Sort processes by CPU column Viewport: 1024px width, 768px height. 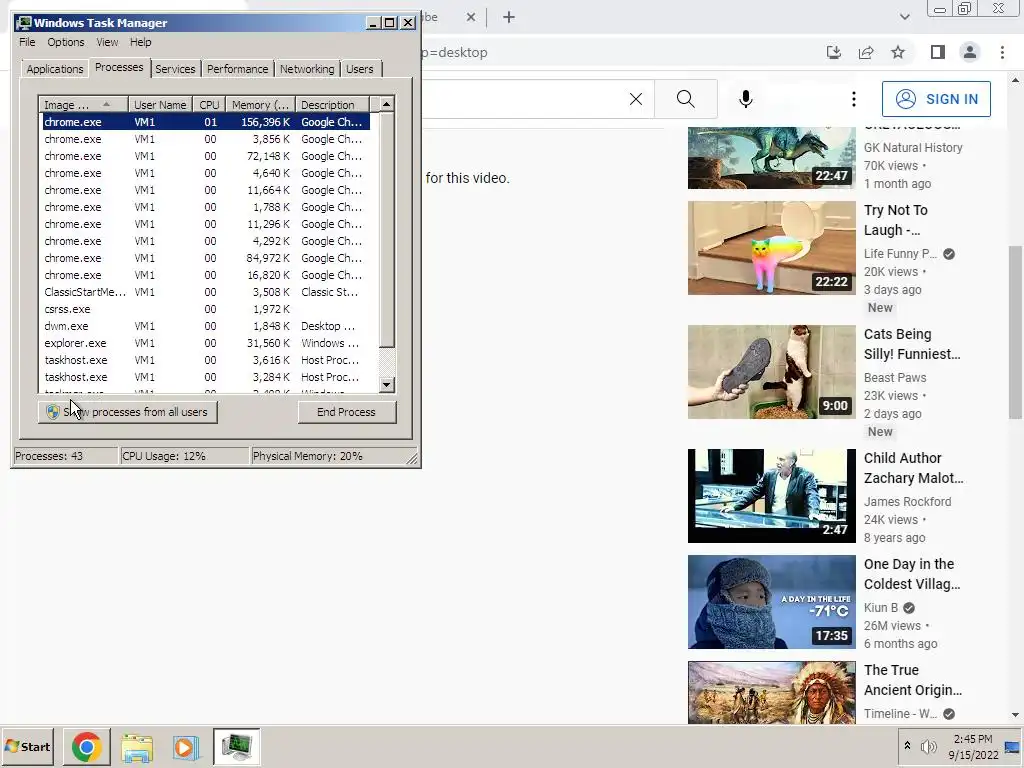pyautogui.click(x=209, y=104)
